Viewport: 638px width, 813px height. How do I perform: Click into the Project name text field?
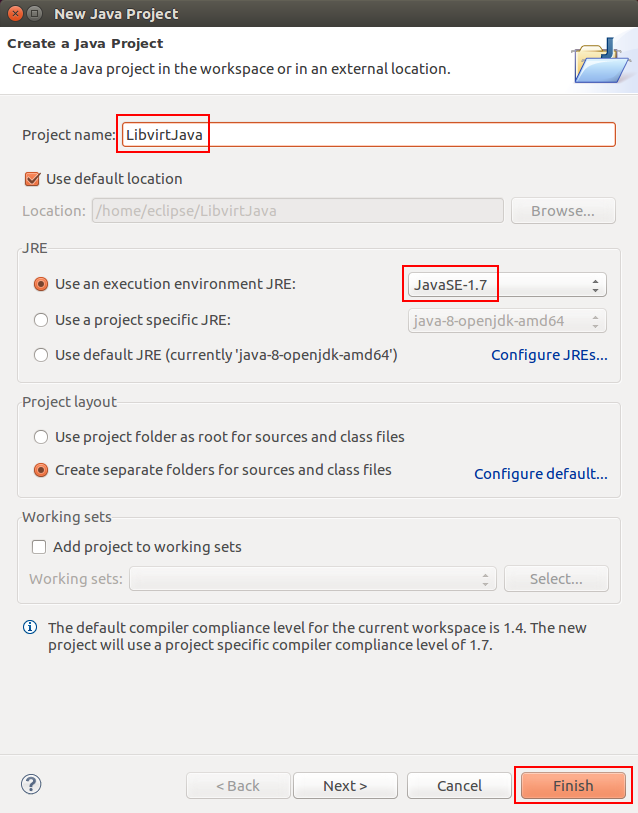[369, 135]
